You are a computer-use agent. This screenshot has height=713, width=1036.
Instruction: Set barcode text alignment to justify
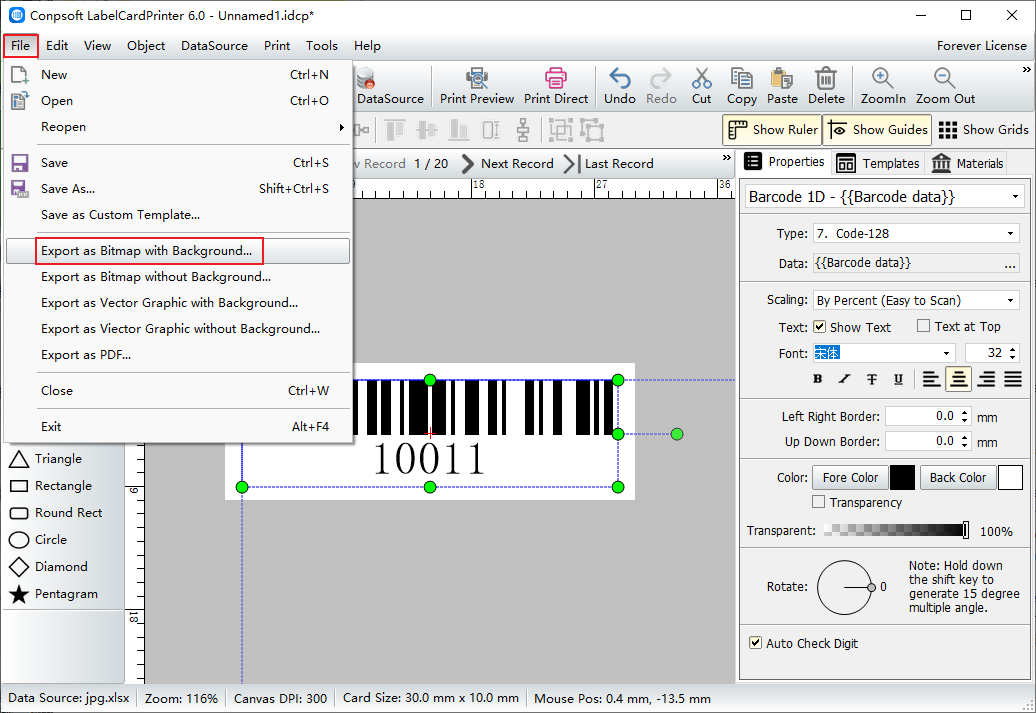[x=1013, y=379]
